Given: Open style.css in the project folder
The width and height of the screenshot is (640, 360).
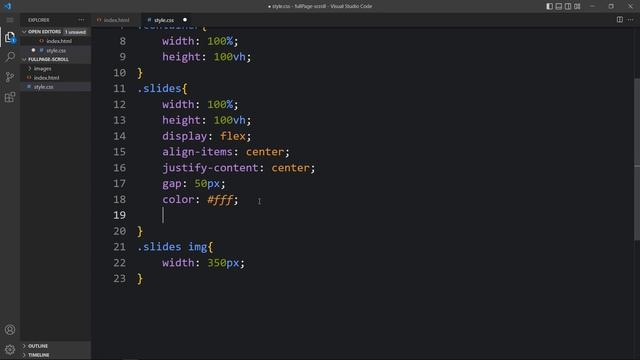Looking at the screenshot, I should pyautogui.click(x=43, y=87).
